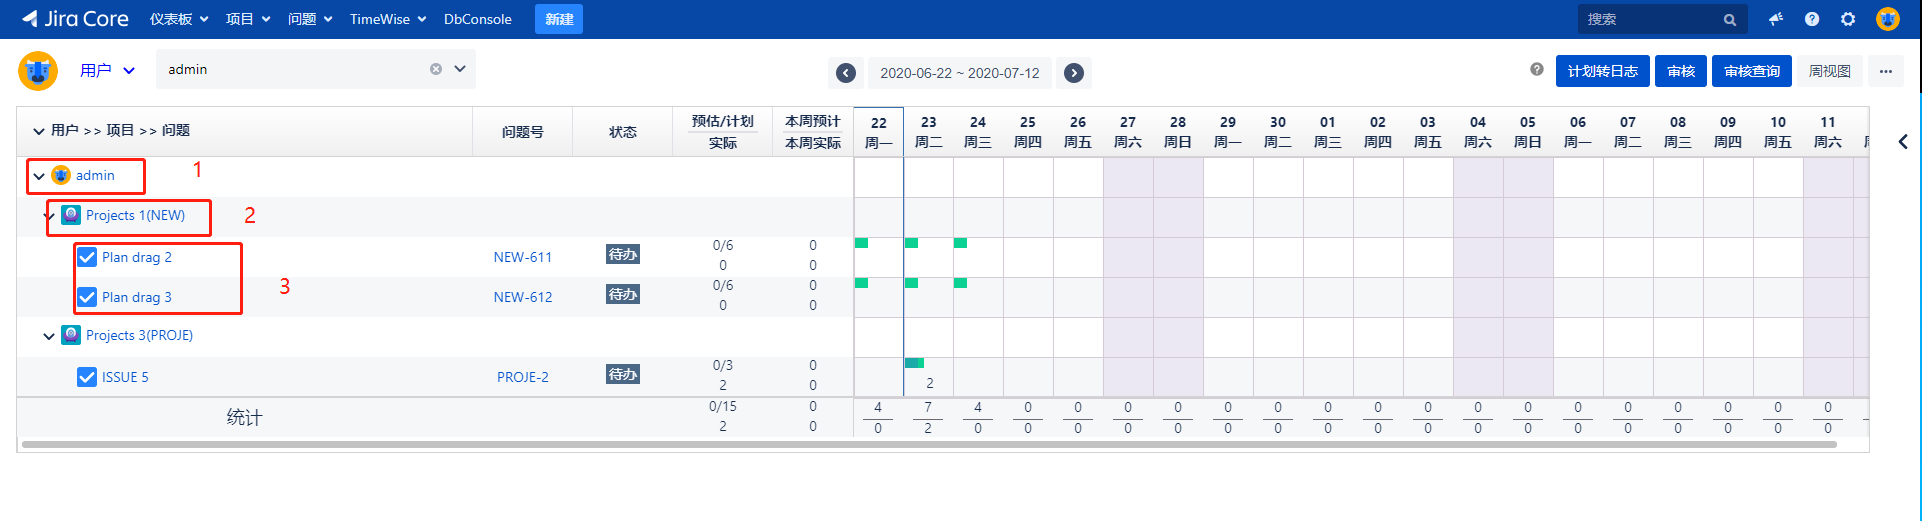Collapse the admin user row
The image size is (1922, 521).
pyautogui.click(x=39, y=176)
